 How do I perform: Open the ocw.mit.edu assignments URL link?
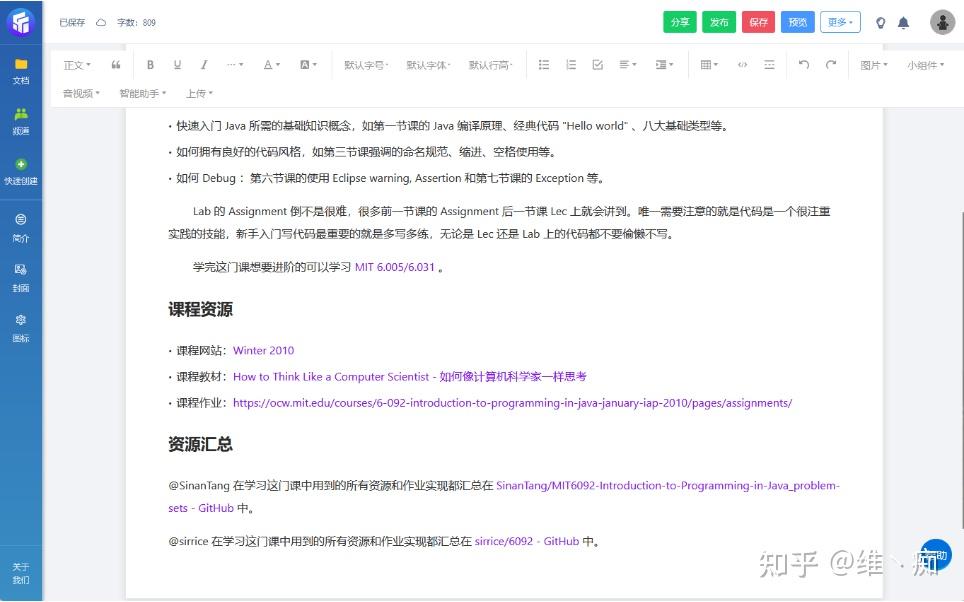(512, 403)
